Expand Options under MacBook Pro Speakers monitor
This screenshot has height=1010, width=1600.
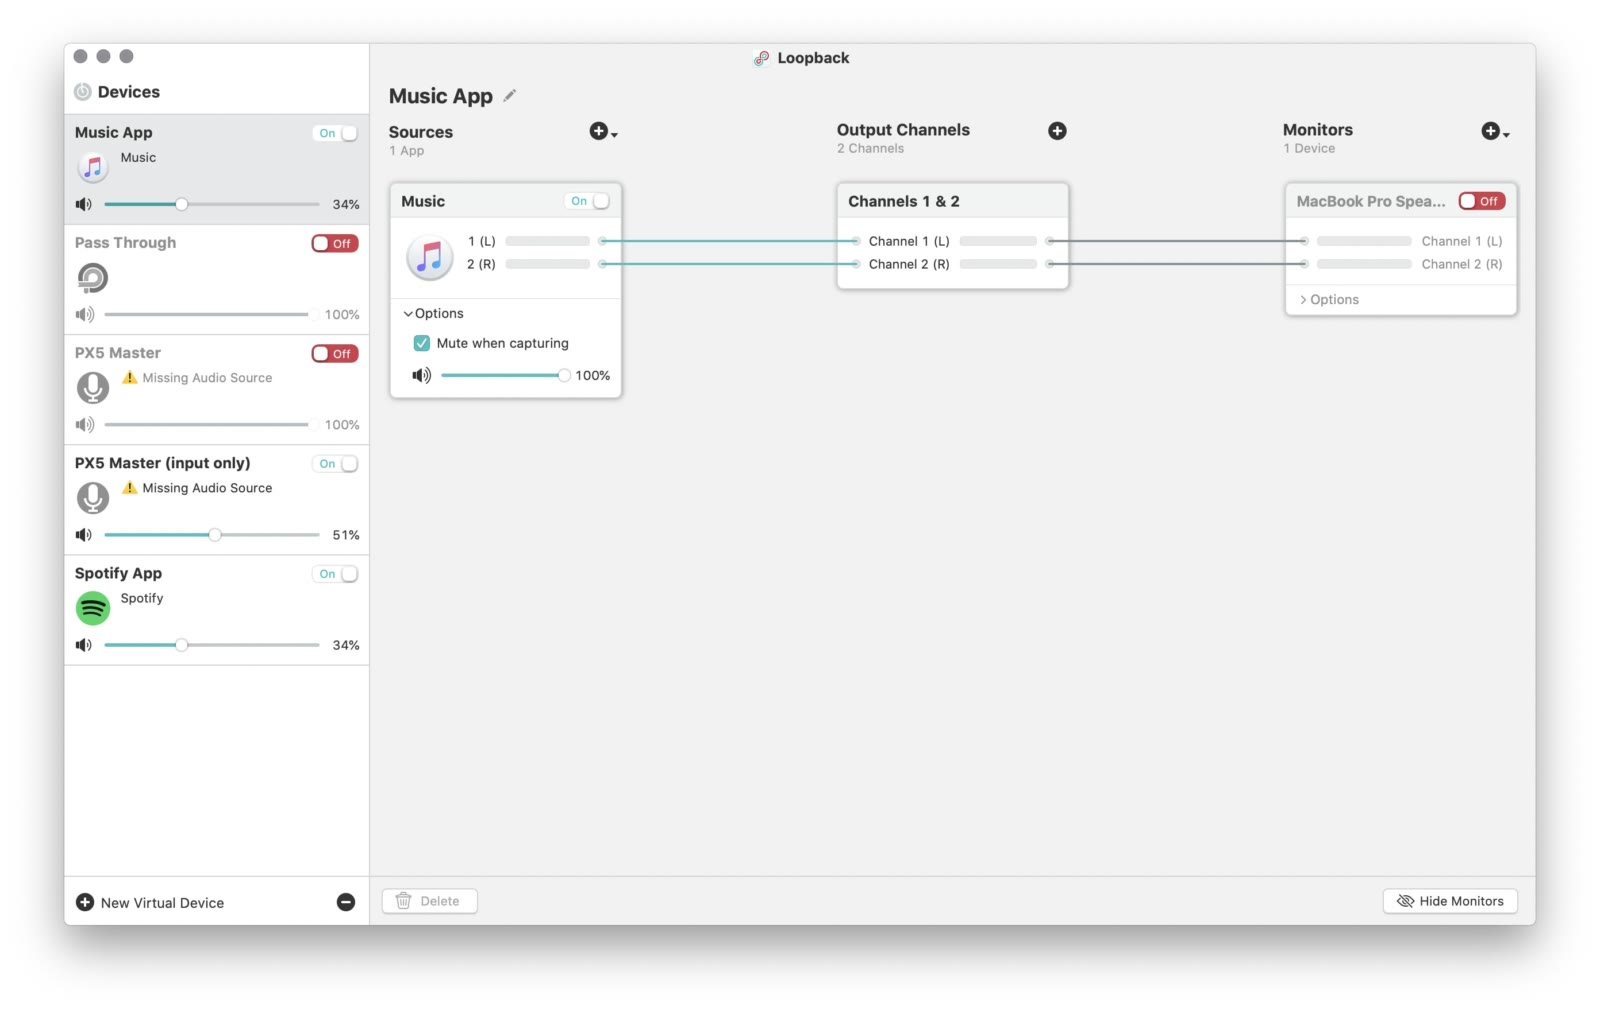pos(1329,299)
